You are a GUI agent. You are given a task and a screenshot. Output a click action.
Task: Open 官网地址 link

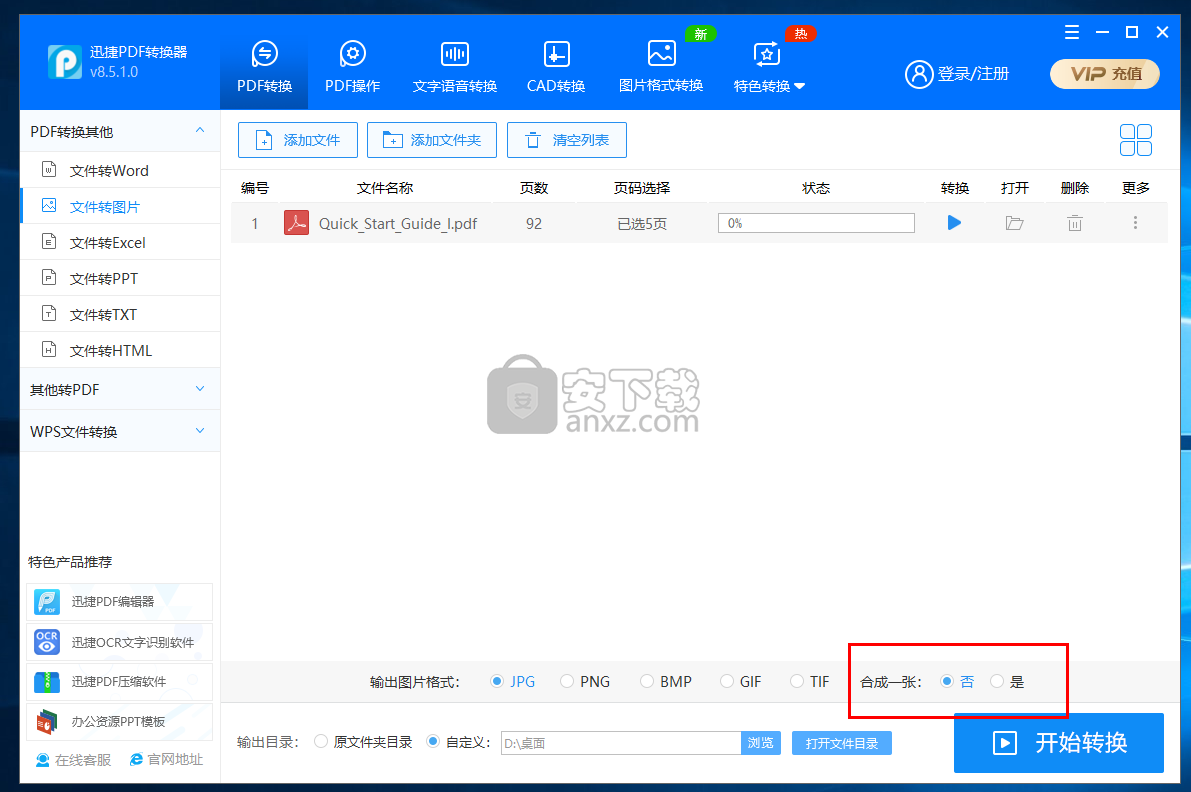coord(166,759)
